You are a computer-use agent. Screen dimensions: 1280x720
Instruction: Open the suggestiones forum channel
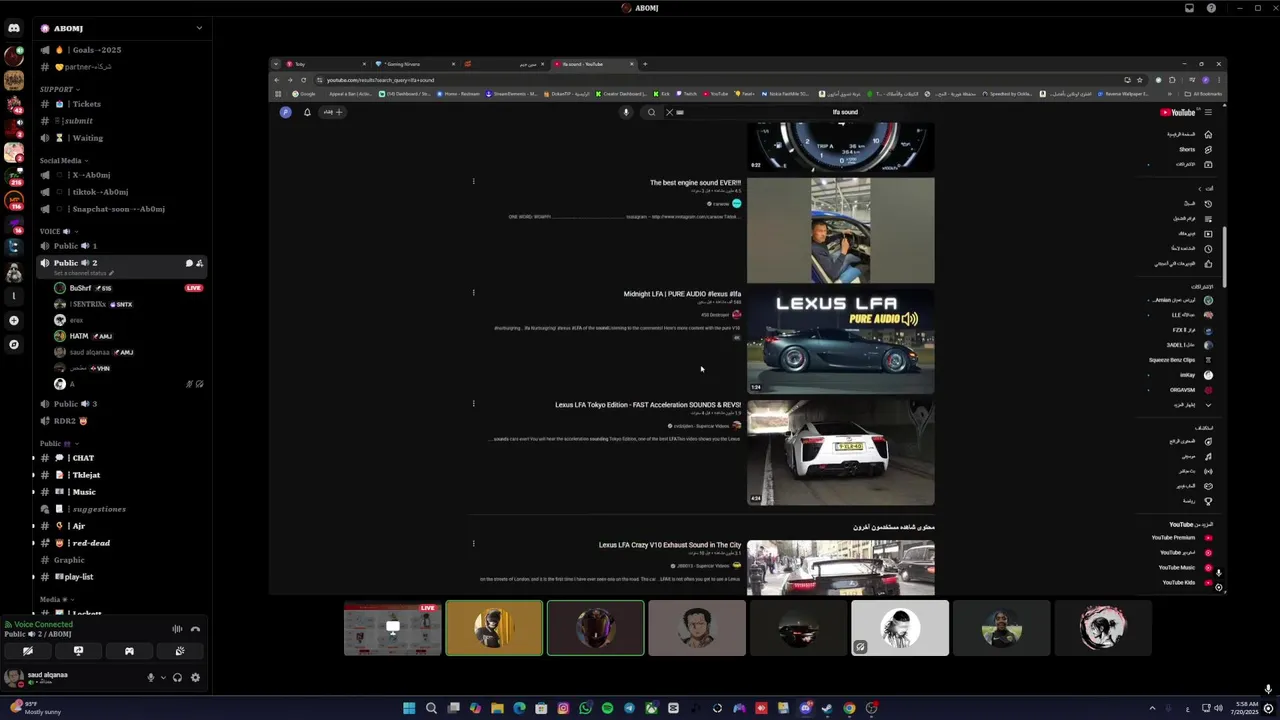point(120,509)
